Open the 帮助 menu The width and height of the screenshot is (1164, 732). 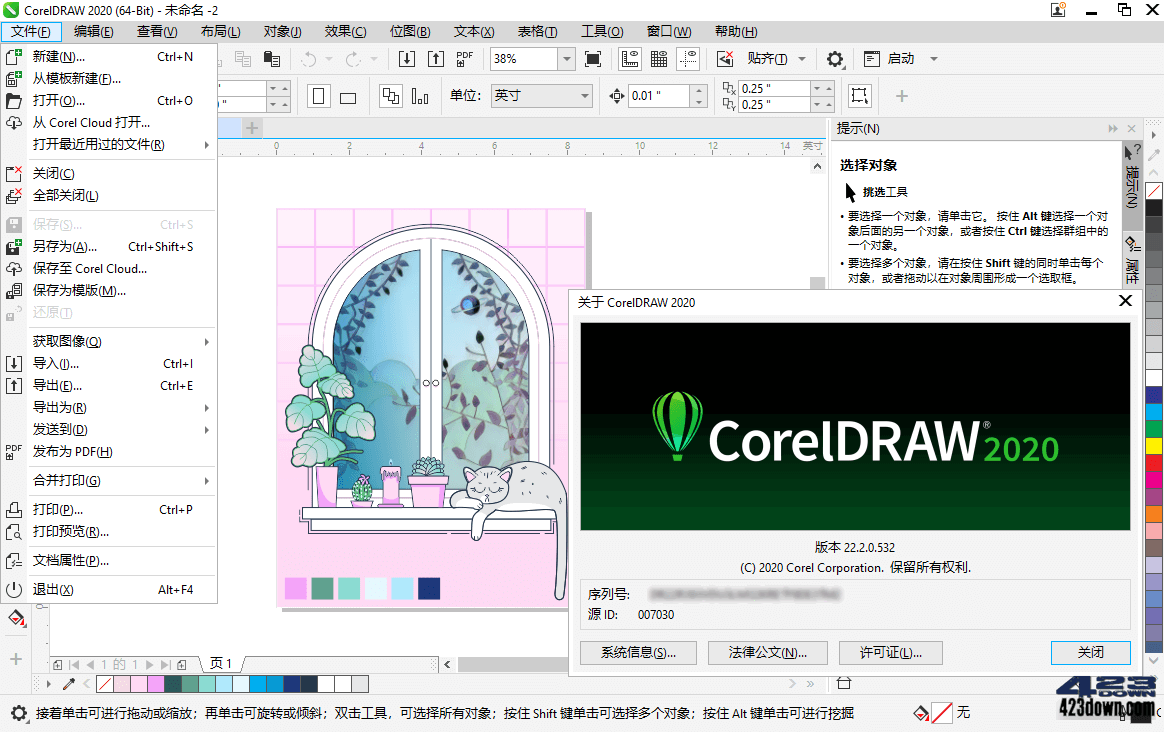pos(736,31)
